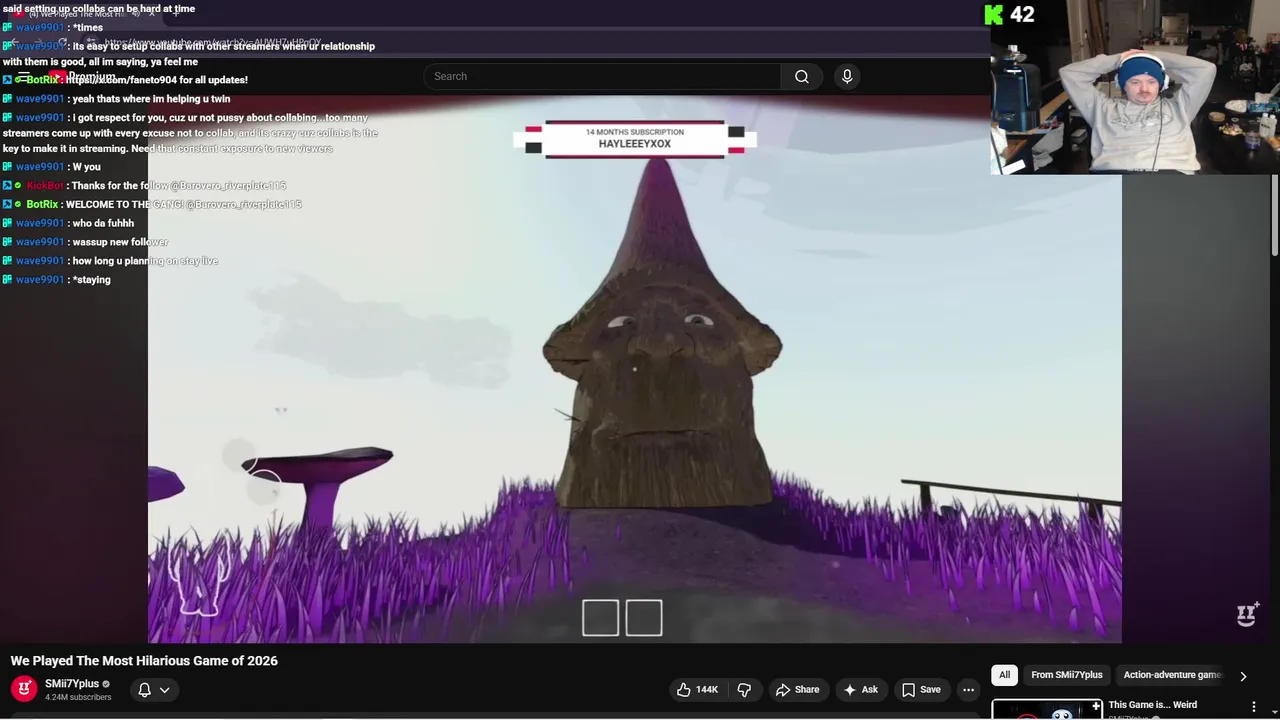Viewport: 1280px width, 720px height.
Task: Open the YouTube hamburger guide menu
Action: click(x=23, y=77)
